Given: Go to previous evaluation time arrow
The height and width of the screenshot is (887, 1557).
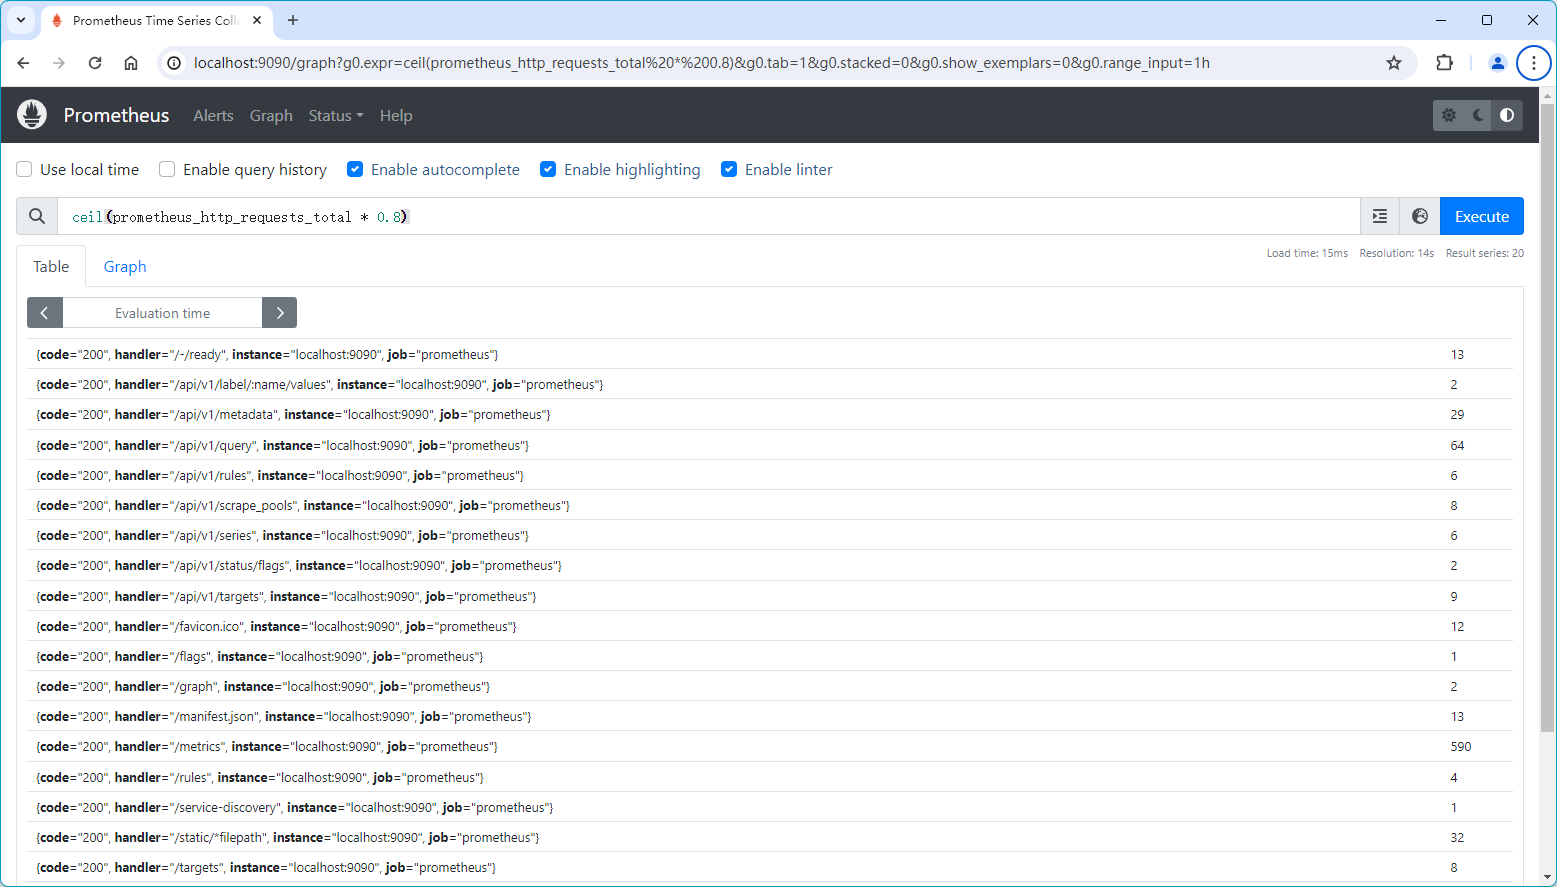Looking at the screenshot, I should coord(45,313).
